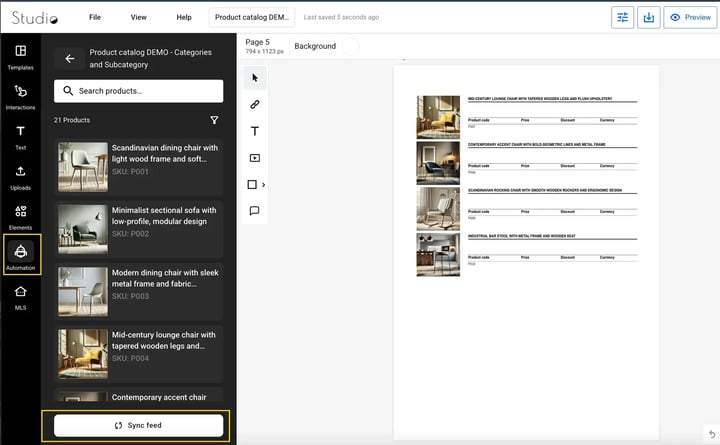Screen dimensions: 720x445
Task: Open the product filter funnel icon
Action: [214, 120]
